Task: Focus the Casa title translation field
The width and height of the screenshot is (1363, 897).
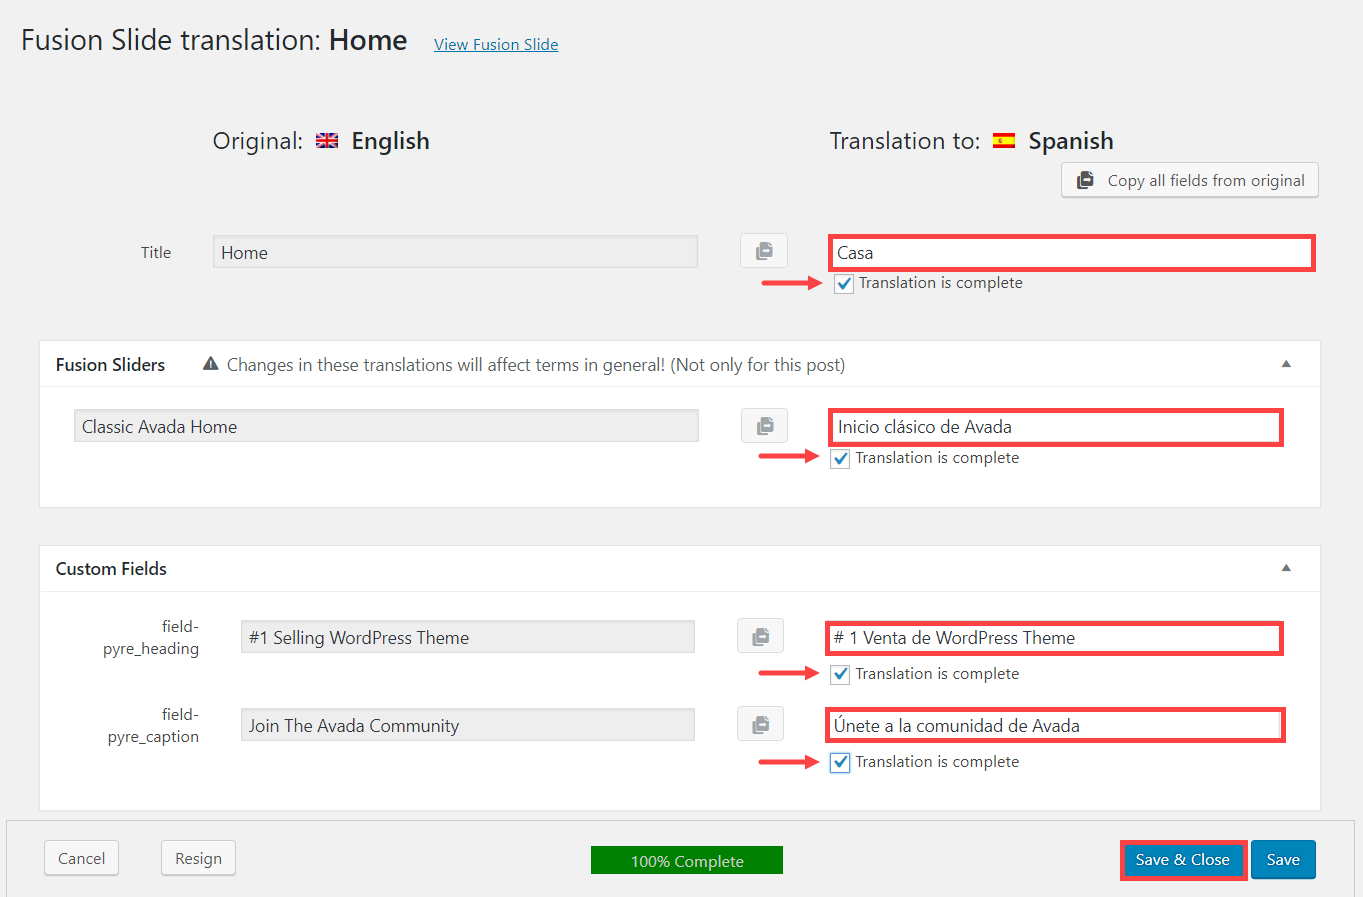Action: (x=1071, y=253)
